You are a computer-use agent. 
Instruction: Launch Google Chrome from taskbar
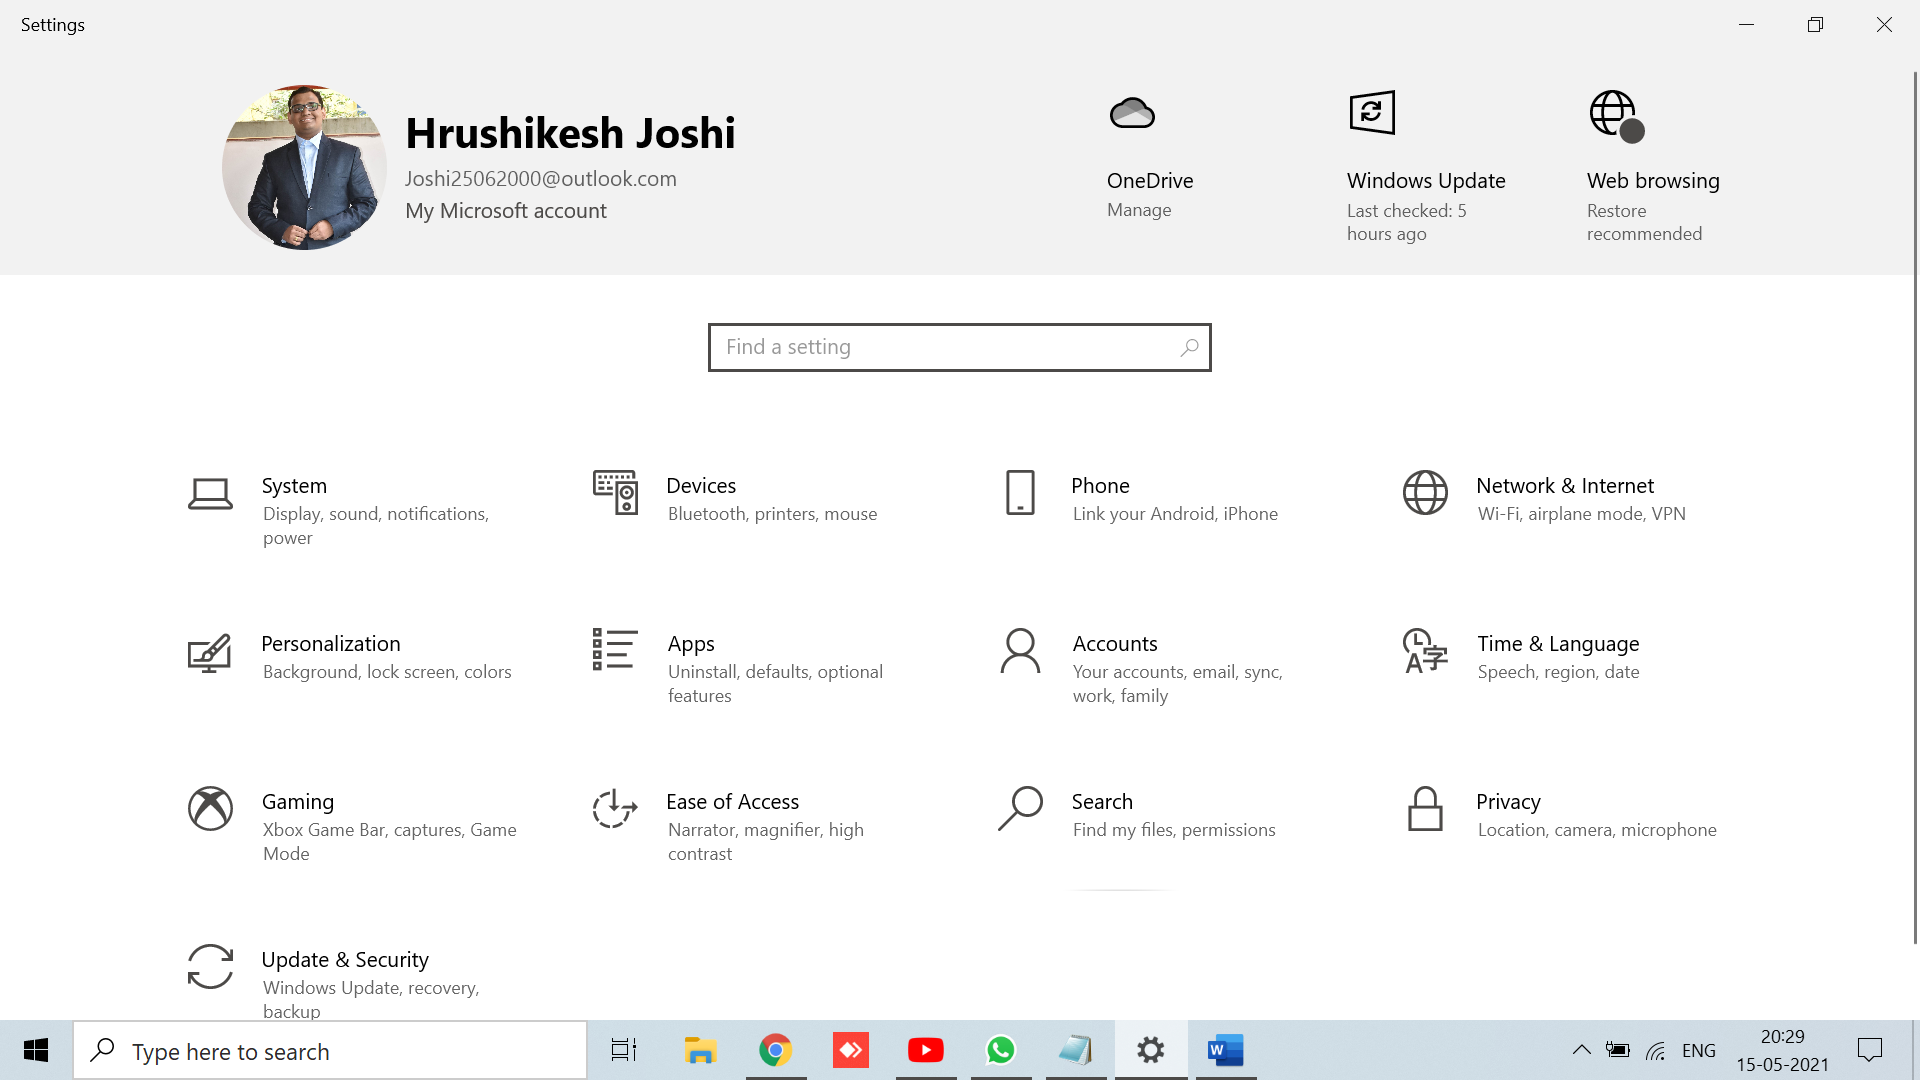click(775, 1050)
